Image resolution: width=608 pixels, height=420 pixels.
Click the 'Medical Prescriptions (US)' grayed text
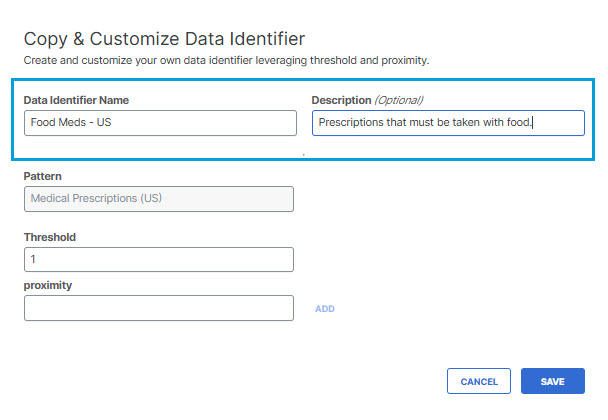tap(96, 198)
